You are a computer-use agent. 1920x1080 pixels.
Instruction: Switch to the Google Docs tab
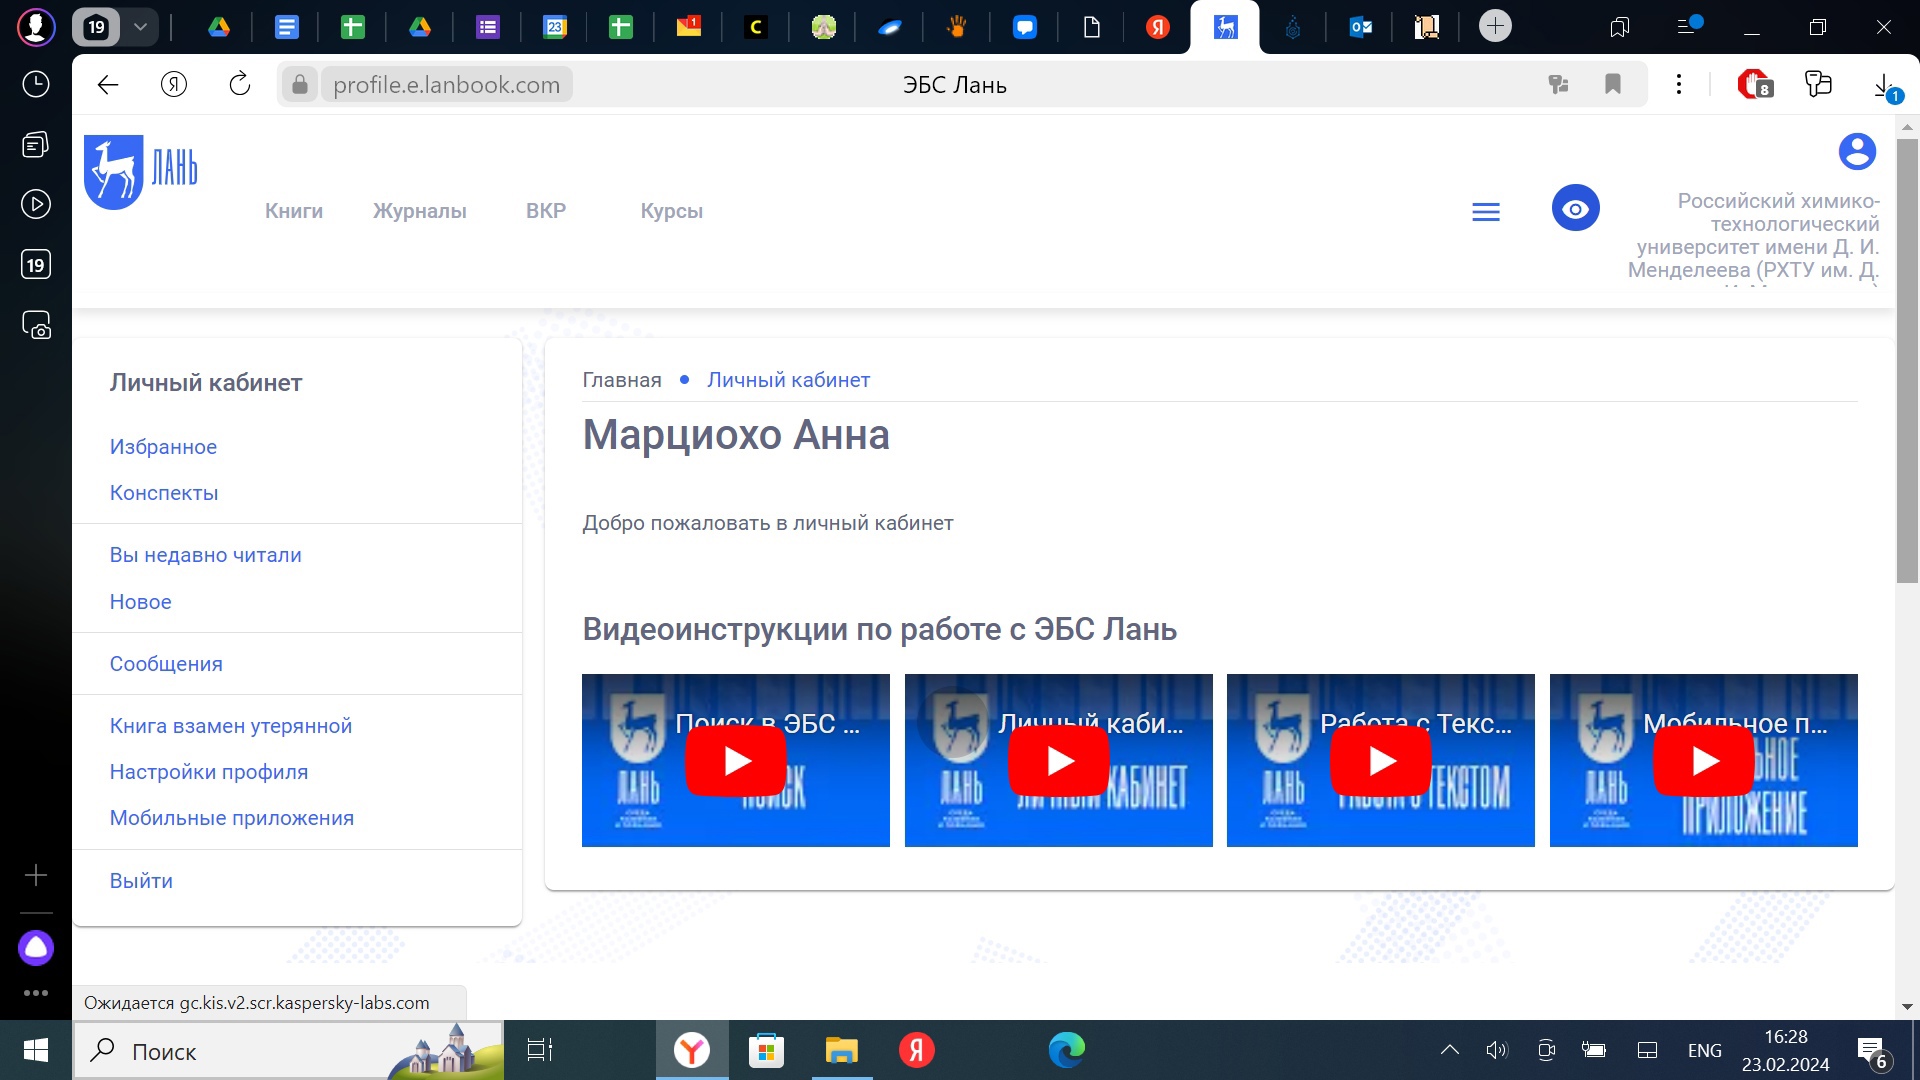point(286,27)
